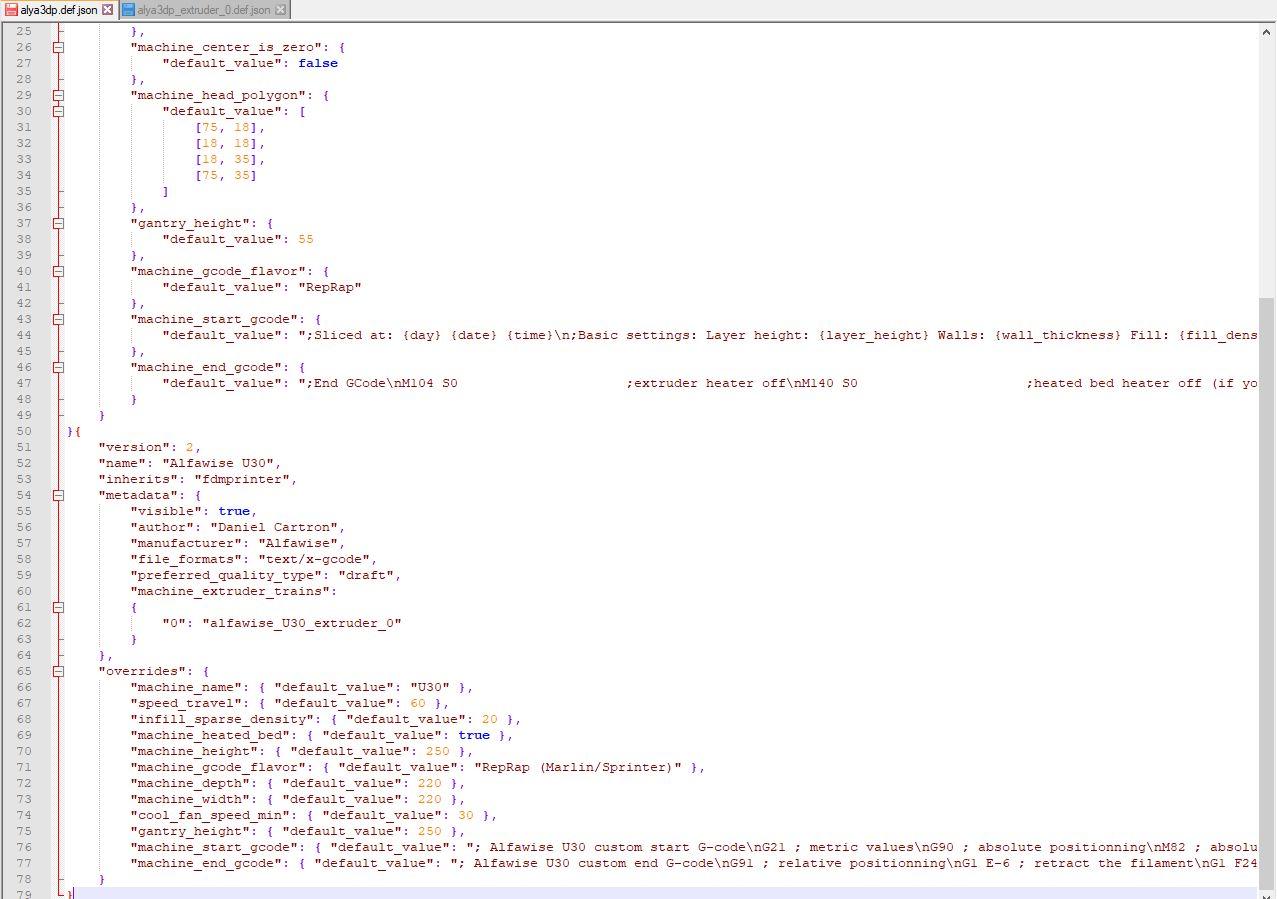Click the "Alfawise U30" name value

(218, 463)
